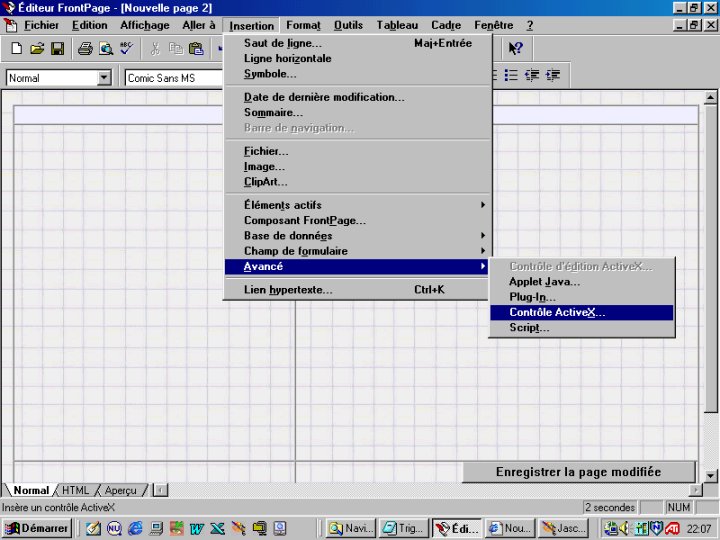Open the Outils menu
The height and width of the screenshot is (540, 720).
349,25
